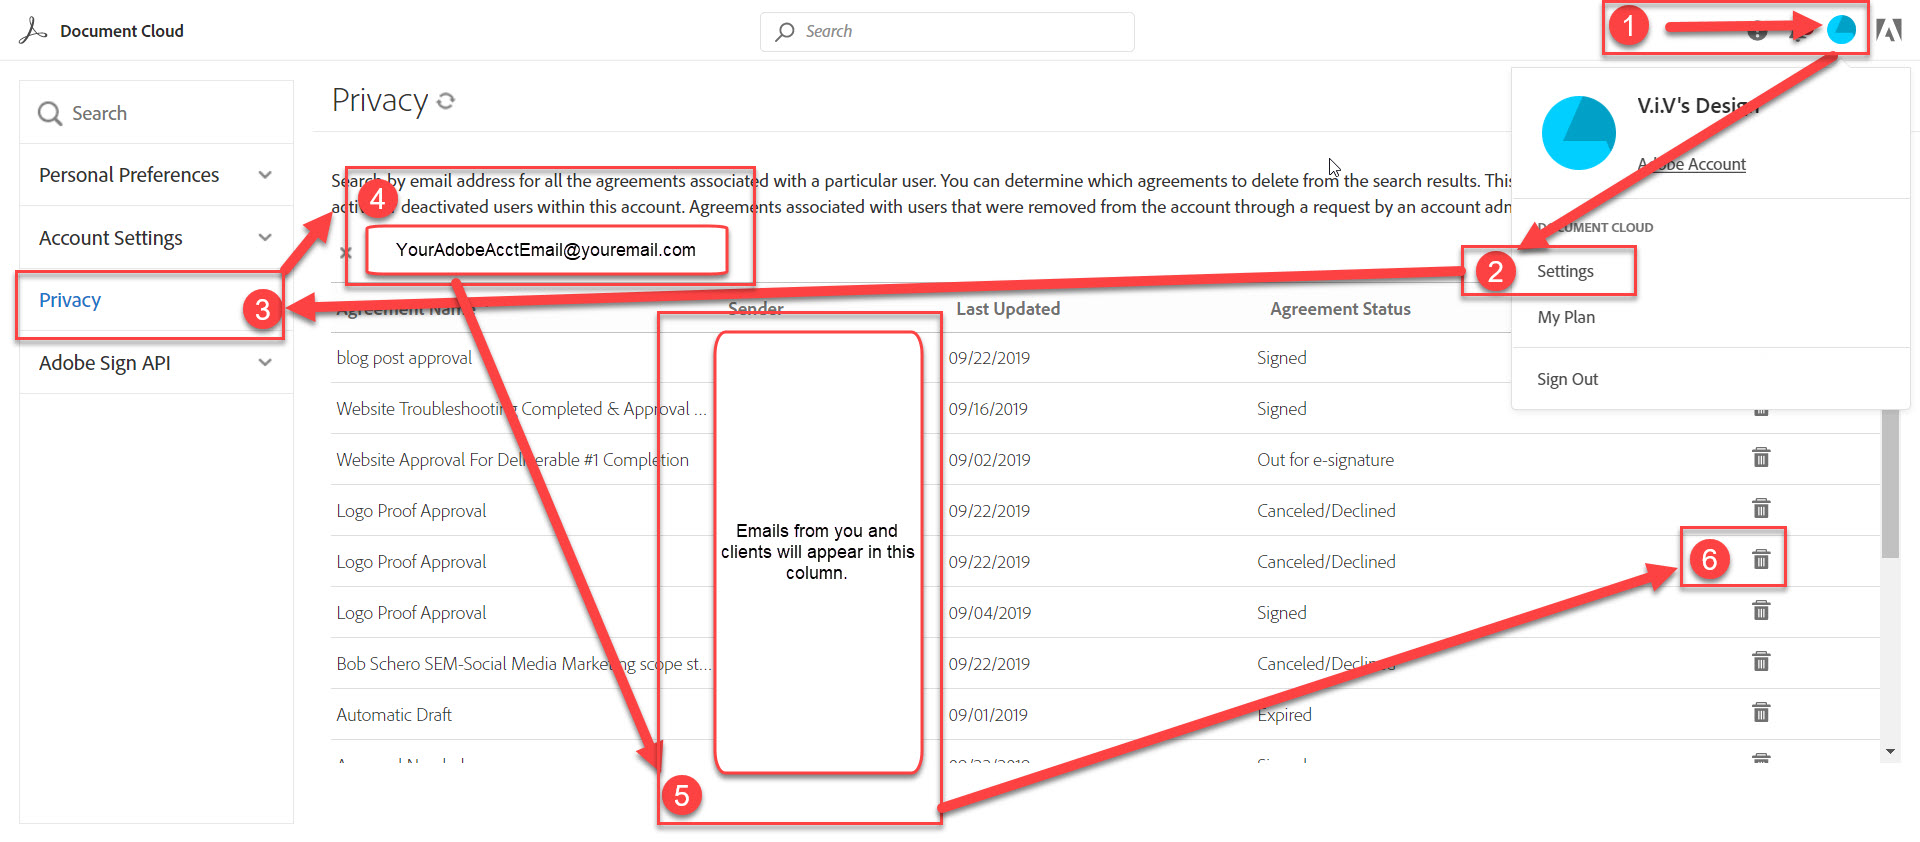Image resolution: width=1920 pixels, height=842 pixels.
Task: Click the Signed status of blog post approval
Action: point(1281,358)
